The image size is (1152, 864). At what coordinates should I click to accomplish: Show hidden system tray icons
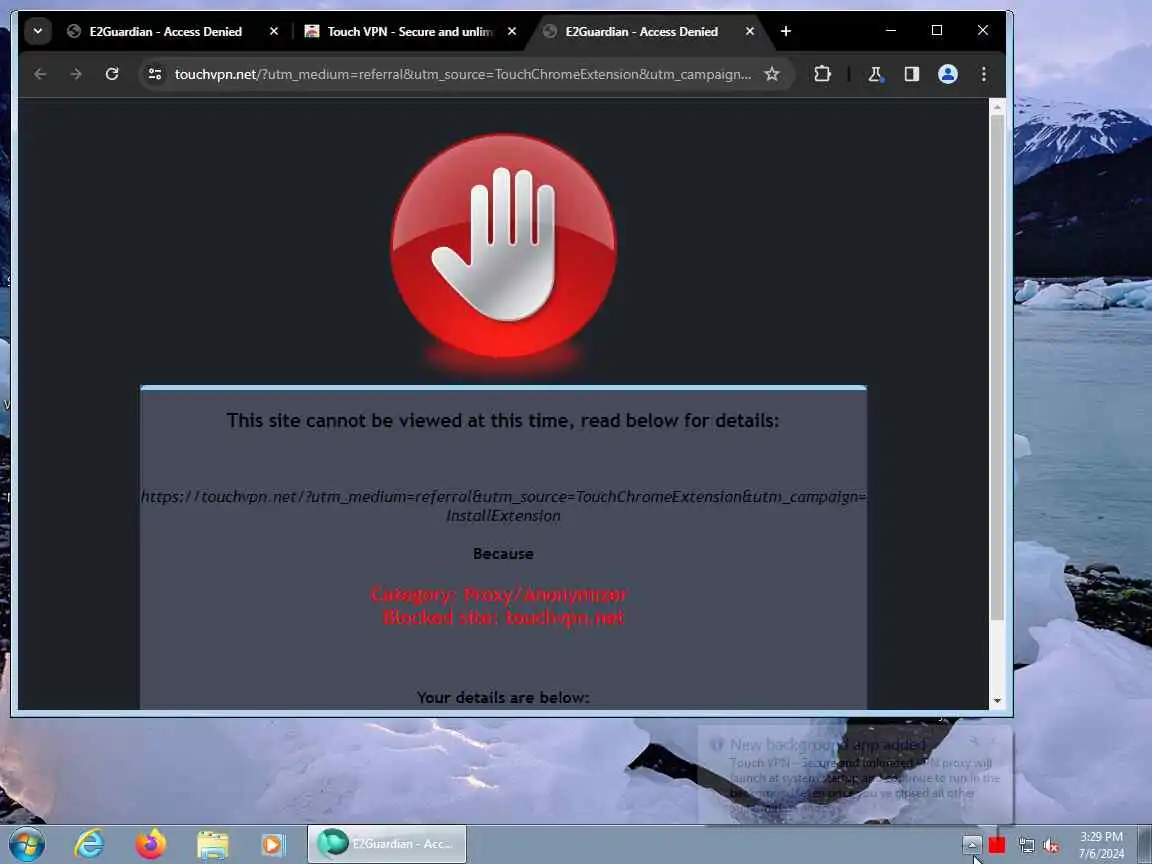coord(972,845)
